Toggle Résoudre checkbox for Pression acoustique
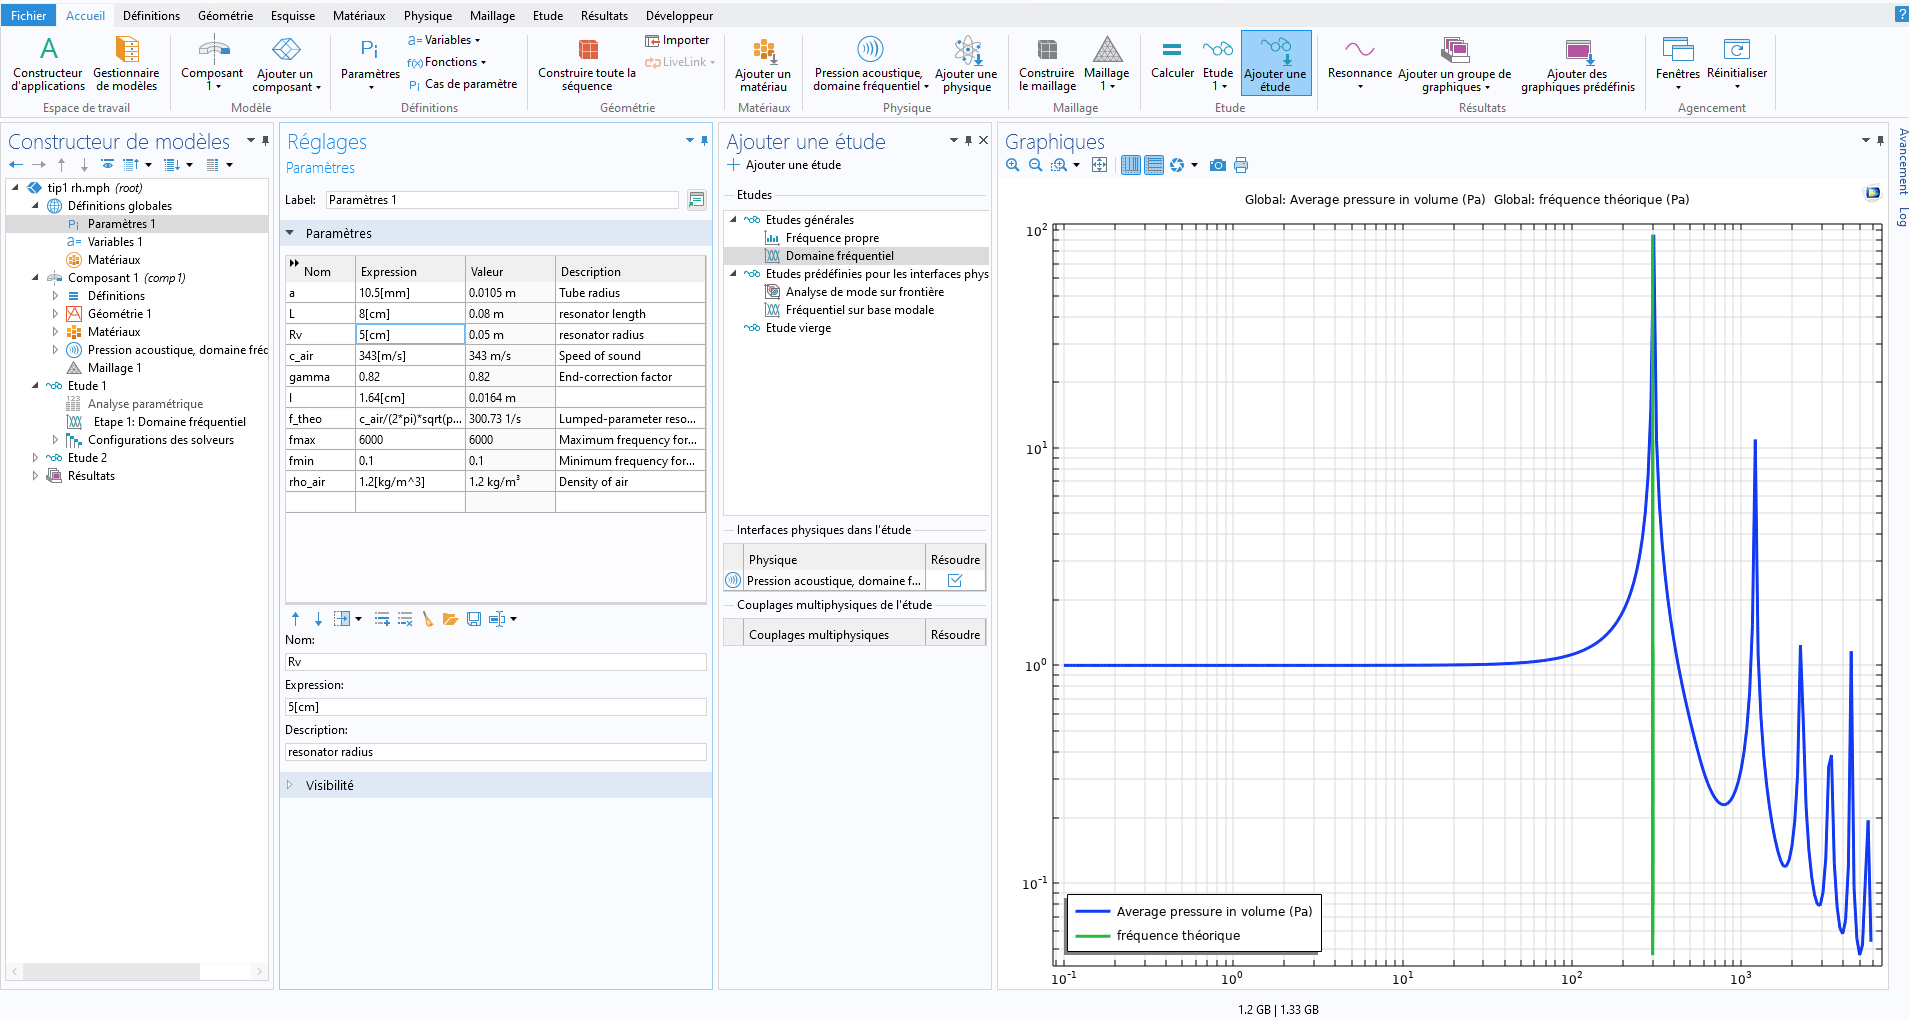 click(955, 581)
